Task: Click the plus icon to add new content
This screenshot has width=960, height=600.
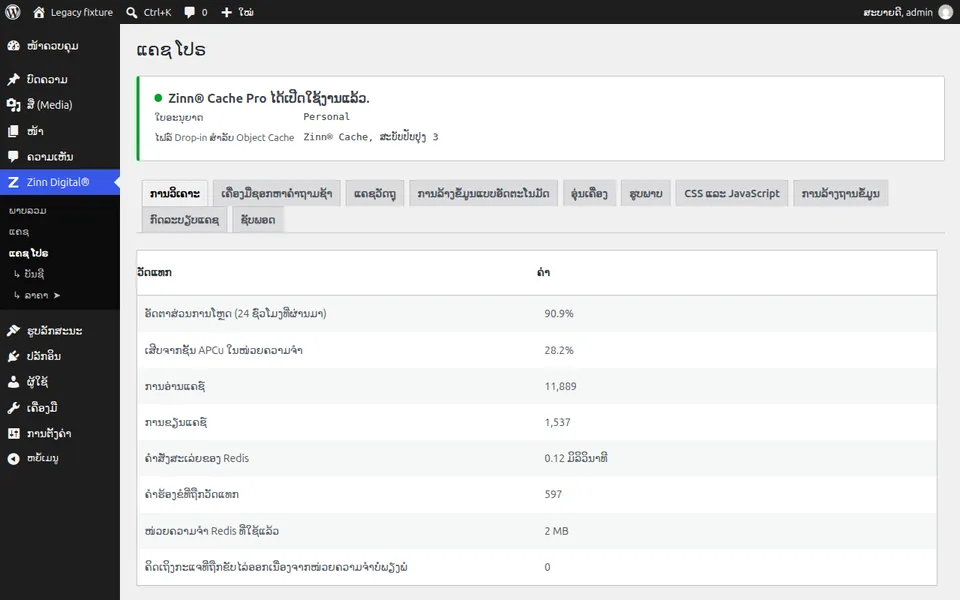Action: (x=227, y=12)
